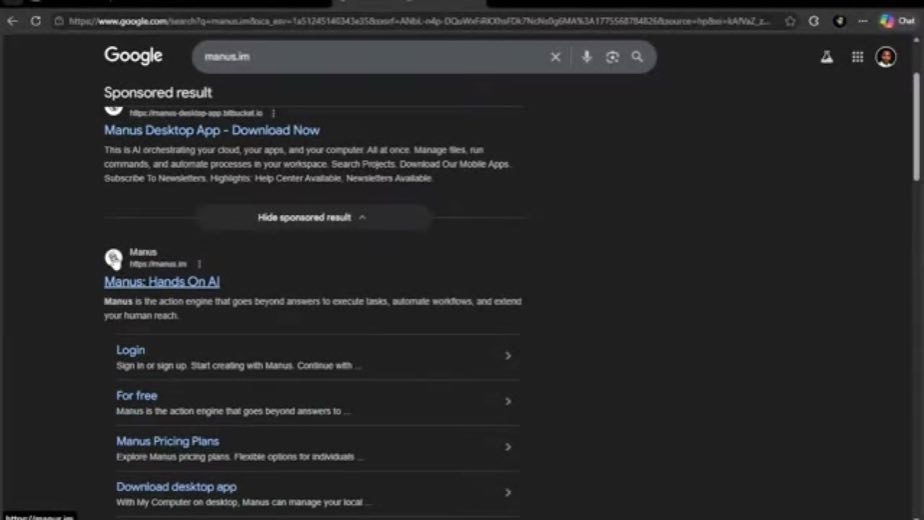Screen dimensions: 924x520
Task: Clear the search box with the X
Action: pos(555,57)
